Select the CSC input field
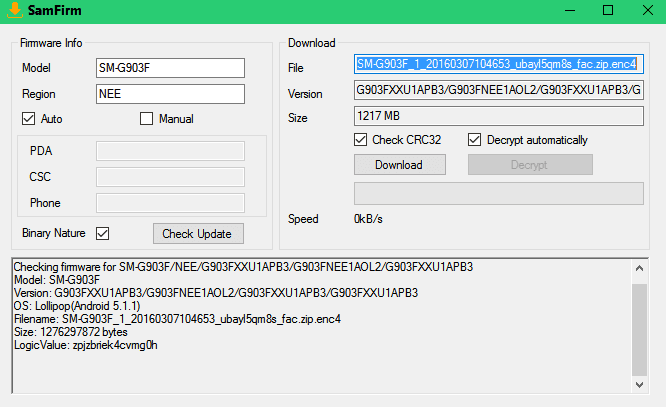 coord(170,177)
